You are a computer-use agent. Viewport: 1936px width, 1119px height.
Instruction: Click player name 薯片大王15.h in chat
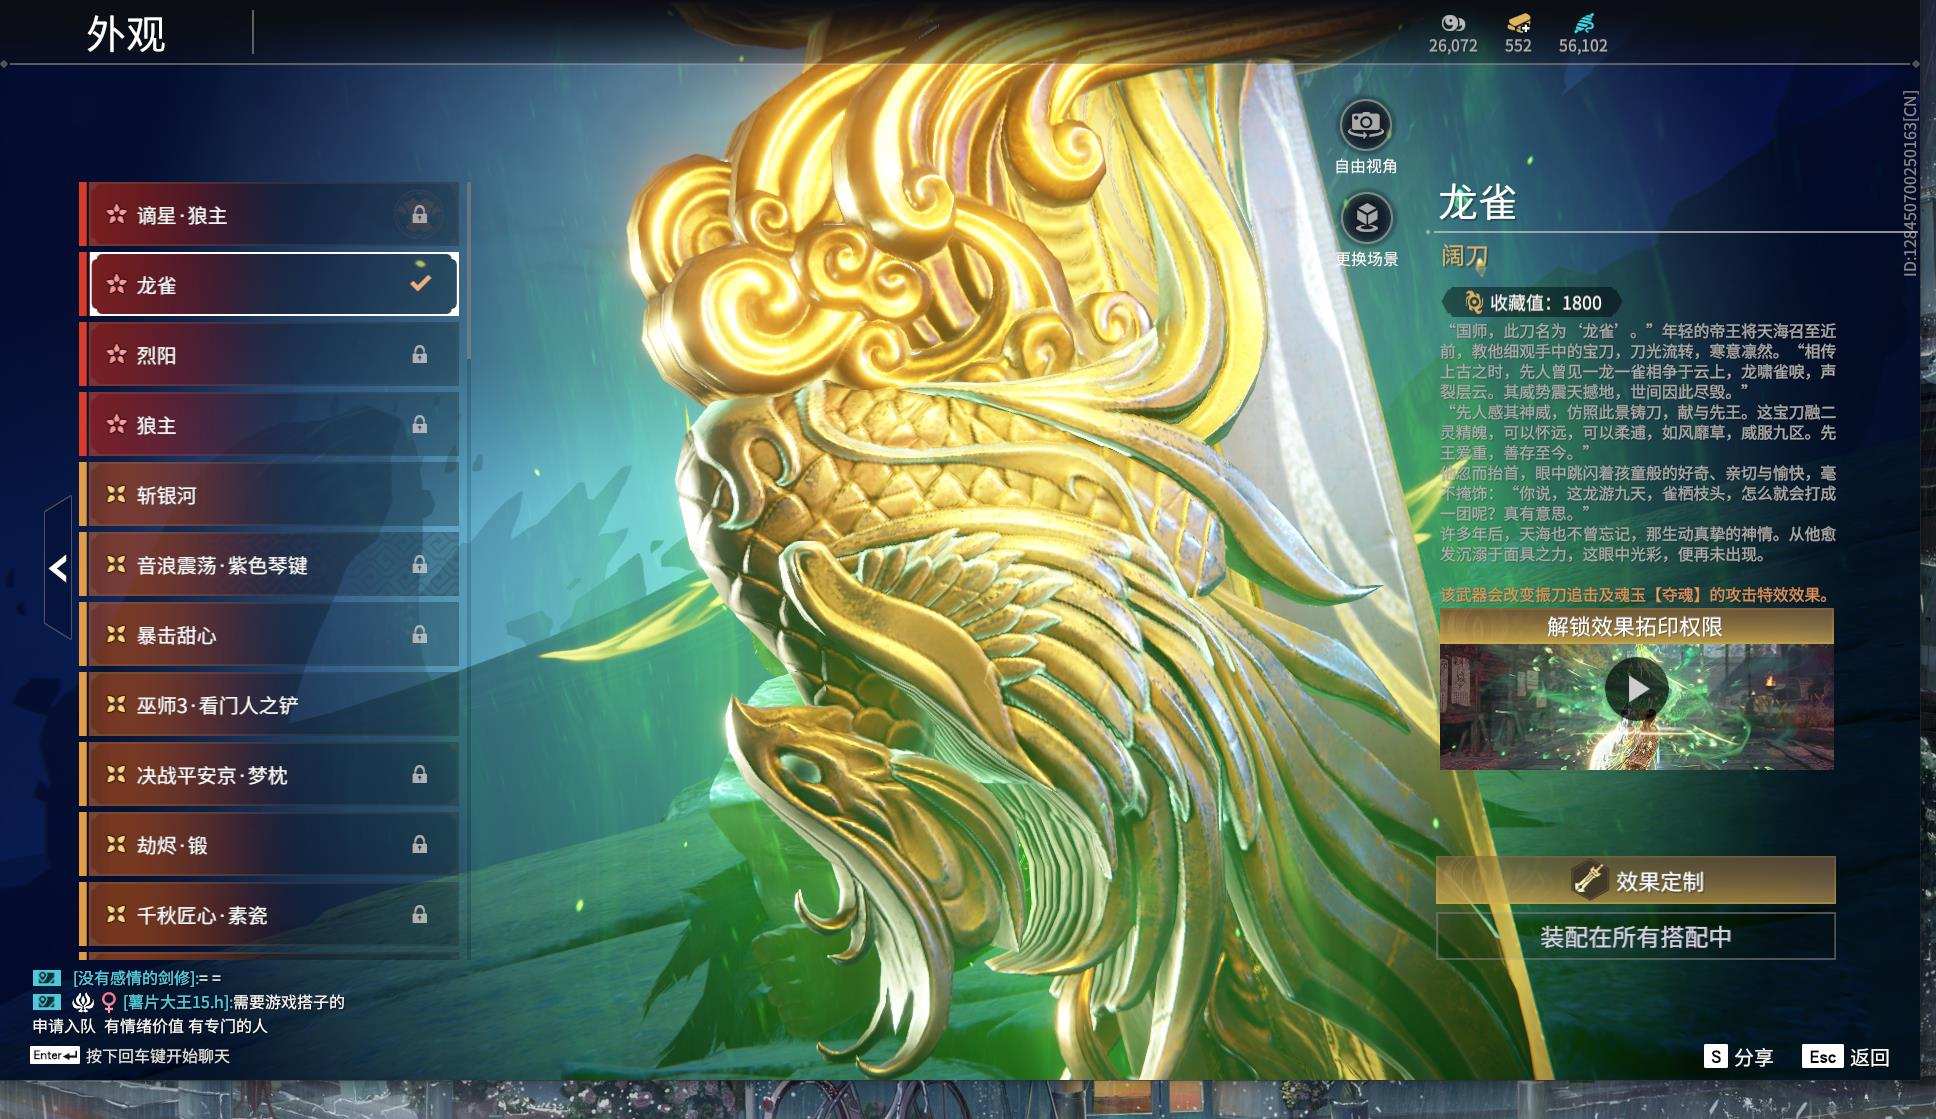point(177,1001)
